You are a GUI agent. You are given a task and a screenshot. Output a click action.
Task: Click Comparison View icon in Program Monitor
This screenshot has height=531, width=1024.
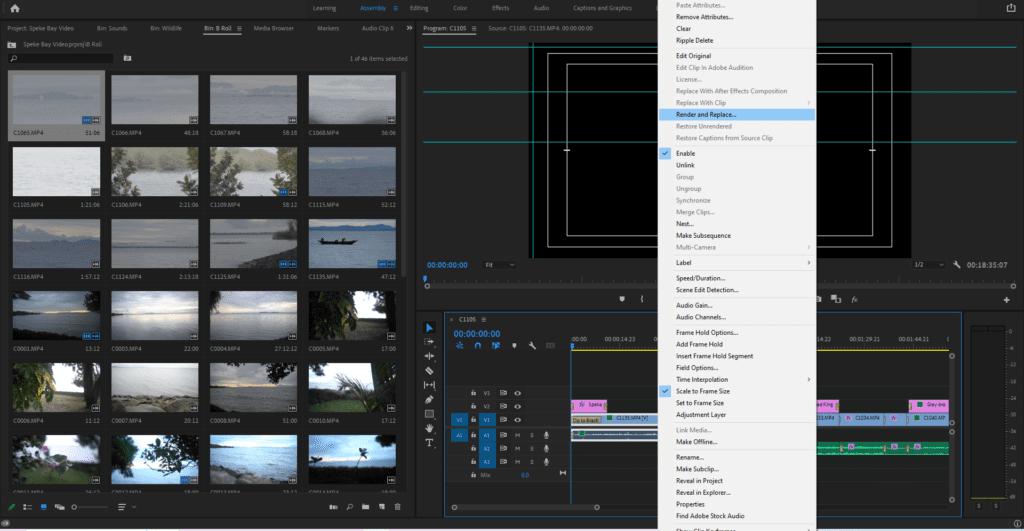coord(835,299)
